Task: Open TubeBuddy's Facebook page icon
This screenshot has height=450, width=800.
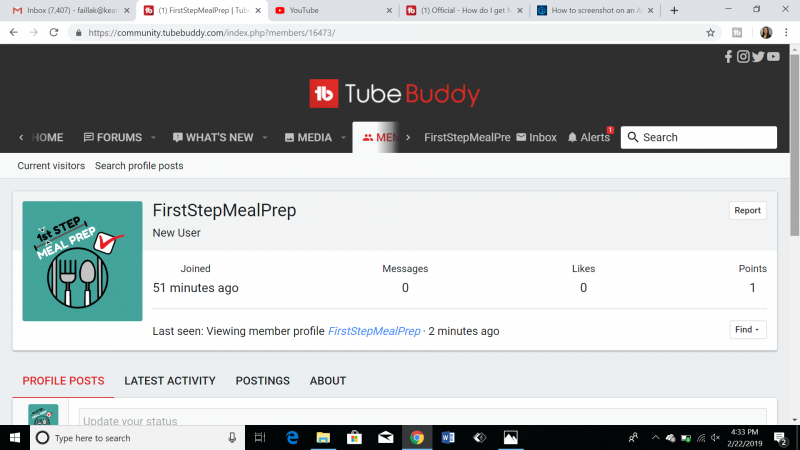Action: coord(728,57)
